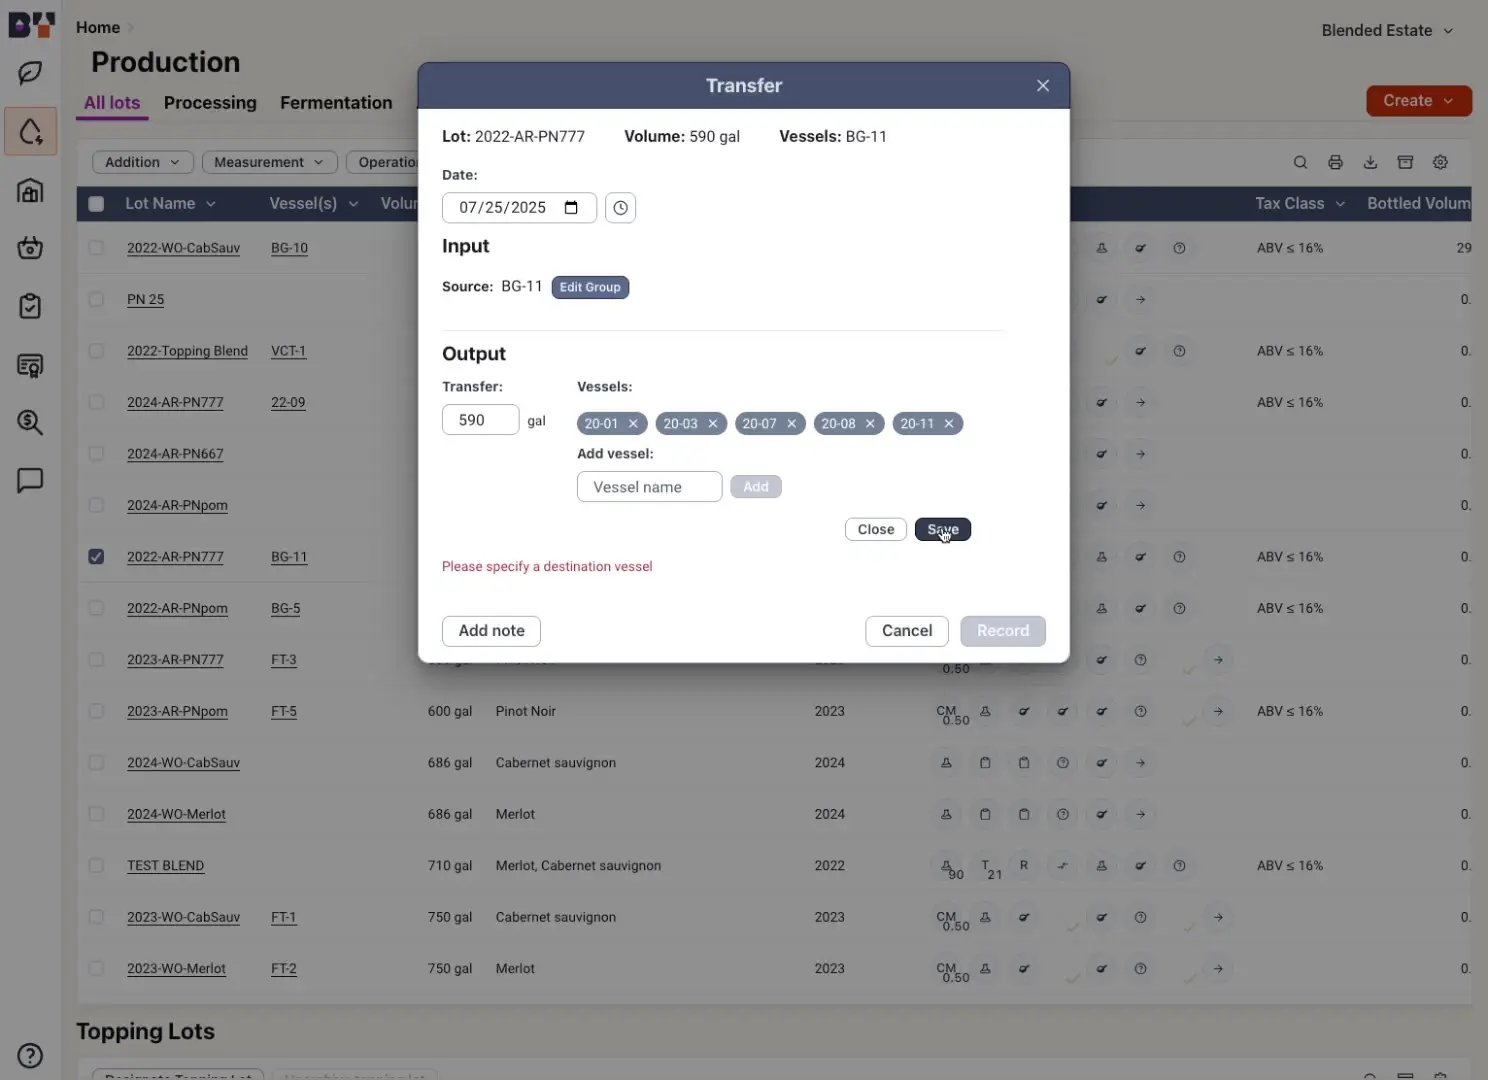Screen dimensions: 1488x1080
Task: Focus the Vessel name input field
Action: [650, 487]
